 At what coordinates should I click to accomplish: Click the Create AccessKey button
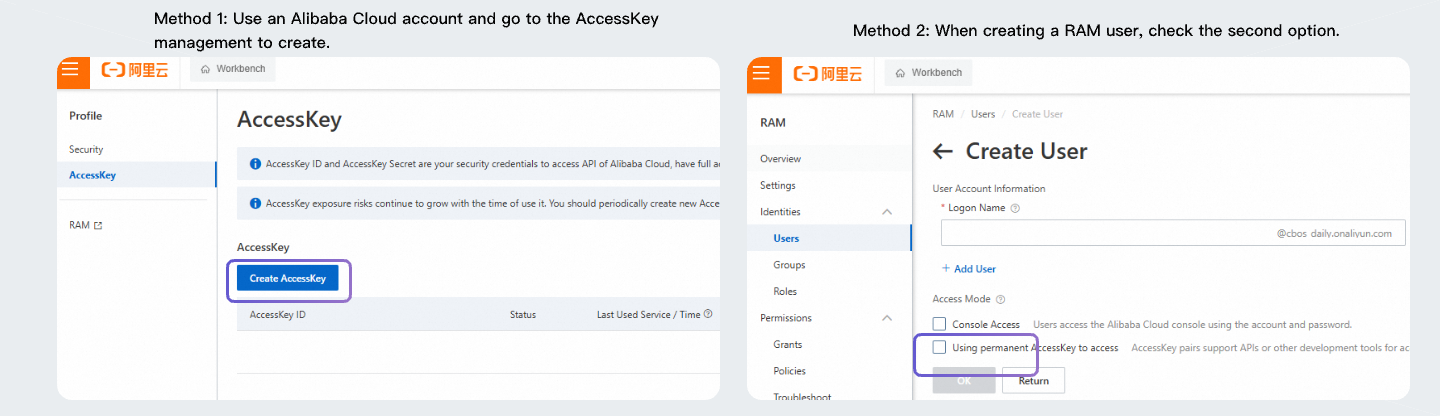pyautogui.click(x=288, y=278)
